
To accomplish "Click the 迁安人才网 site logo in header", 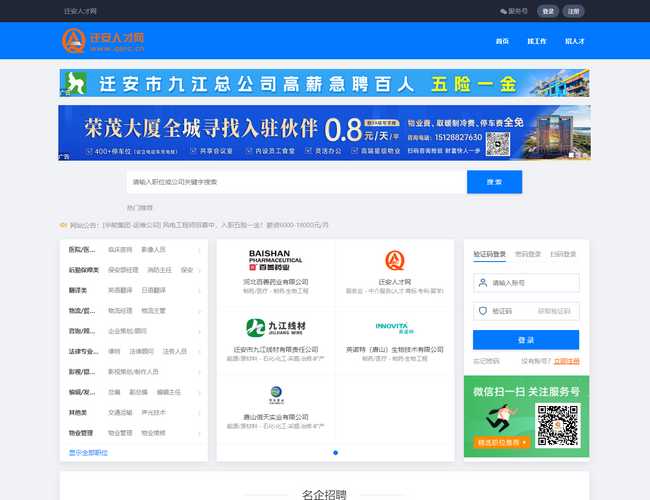I will (x=103, y=41).
